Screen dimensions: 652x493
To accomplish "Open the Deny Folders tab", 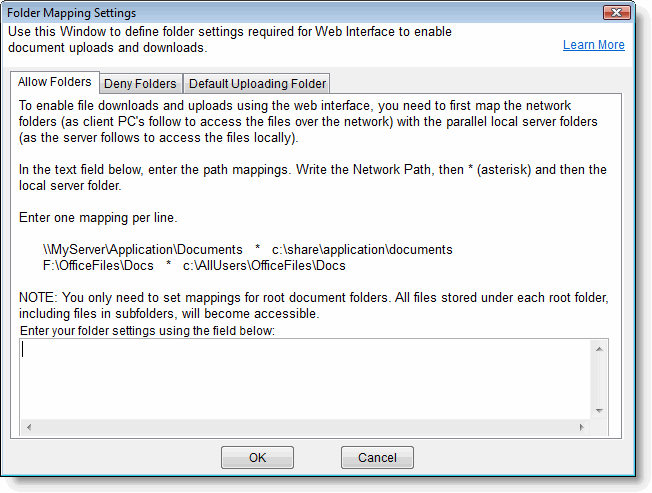I will (x=140, y=84).
